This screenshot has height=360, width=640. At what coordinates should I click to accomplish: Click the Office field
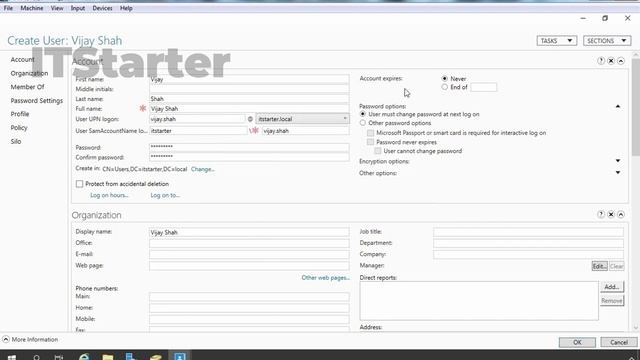pos(249,243)
